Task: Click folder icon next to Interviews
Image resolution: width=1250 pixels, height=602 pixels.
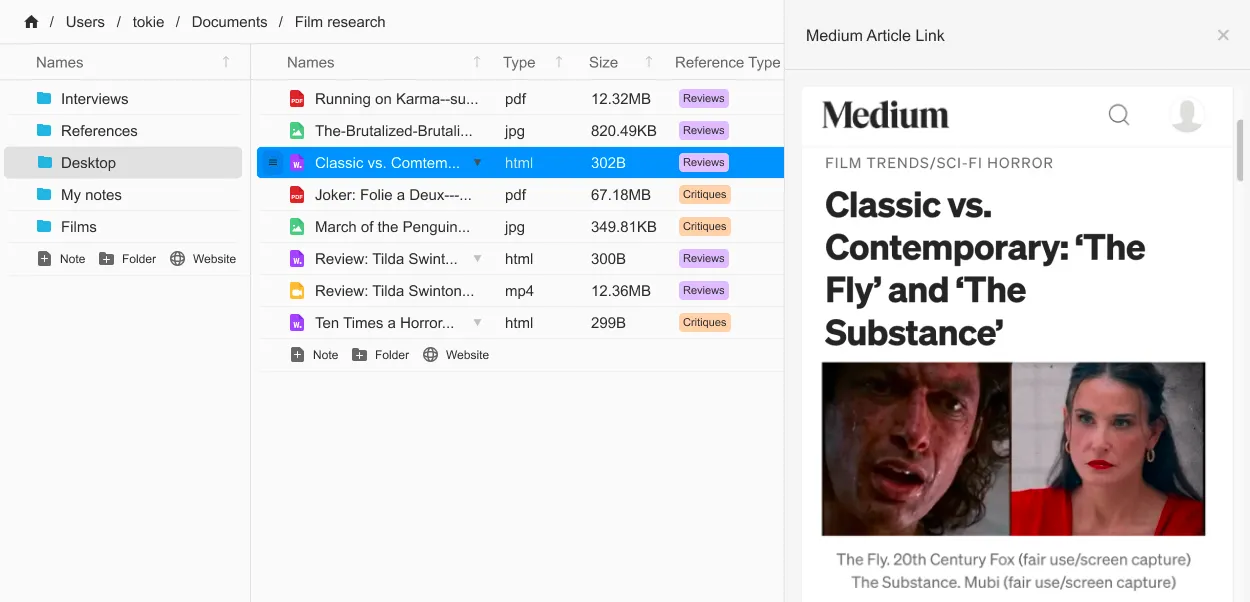Action: [44, 99]
